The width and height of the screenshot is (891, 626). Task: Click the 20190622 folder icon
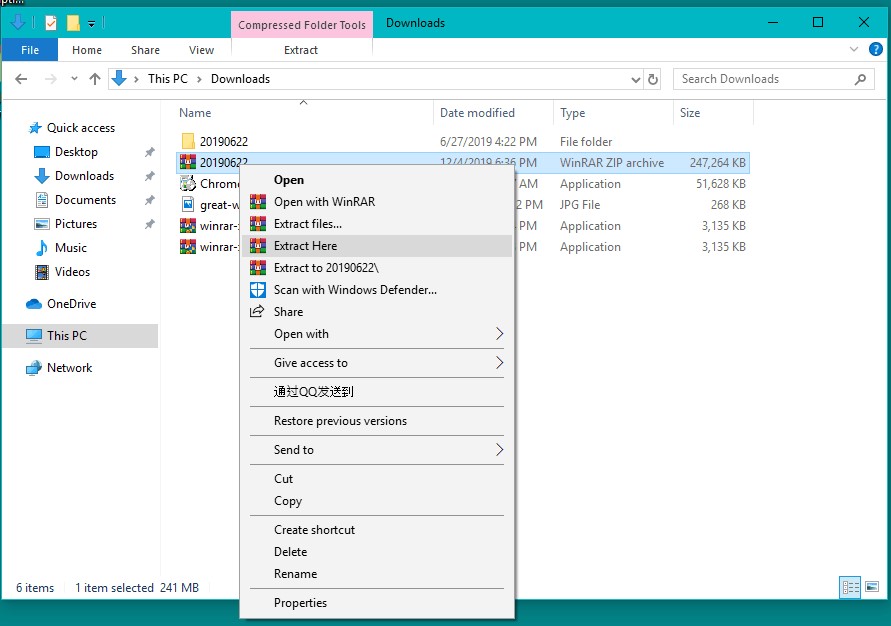click(188, 141)
